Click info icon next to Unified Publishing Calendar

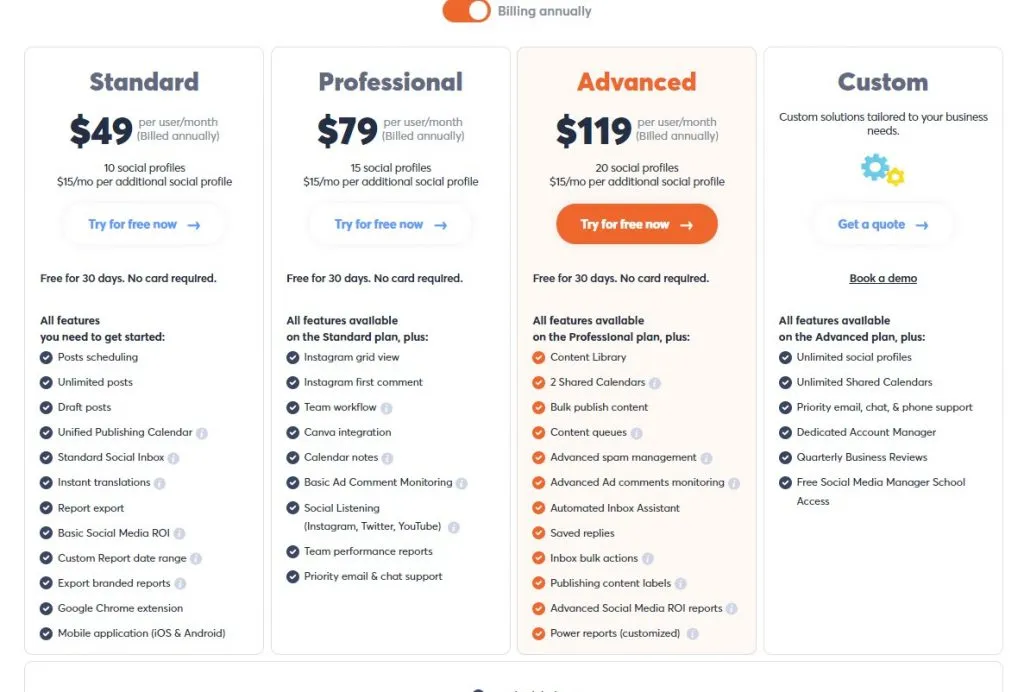click(202, 433)
